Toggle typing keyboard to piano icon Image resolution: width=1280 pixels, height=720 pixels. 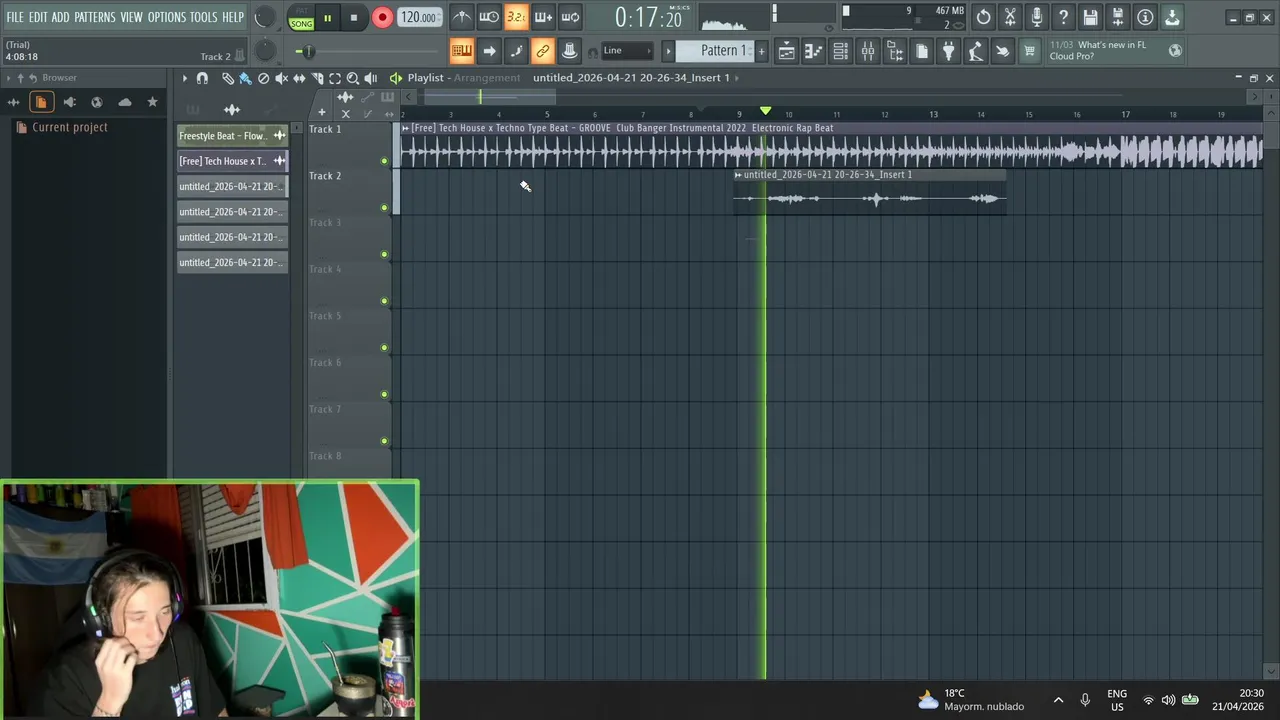461,51
